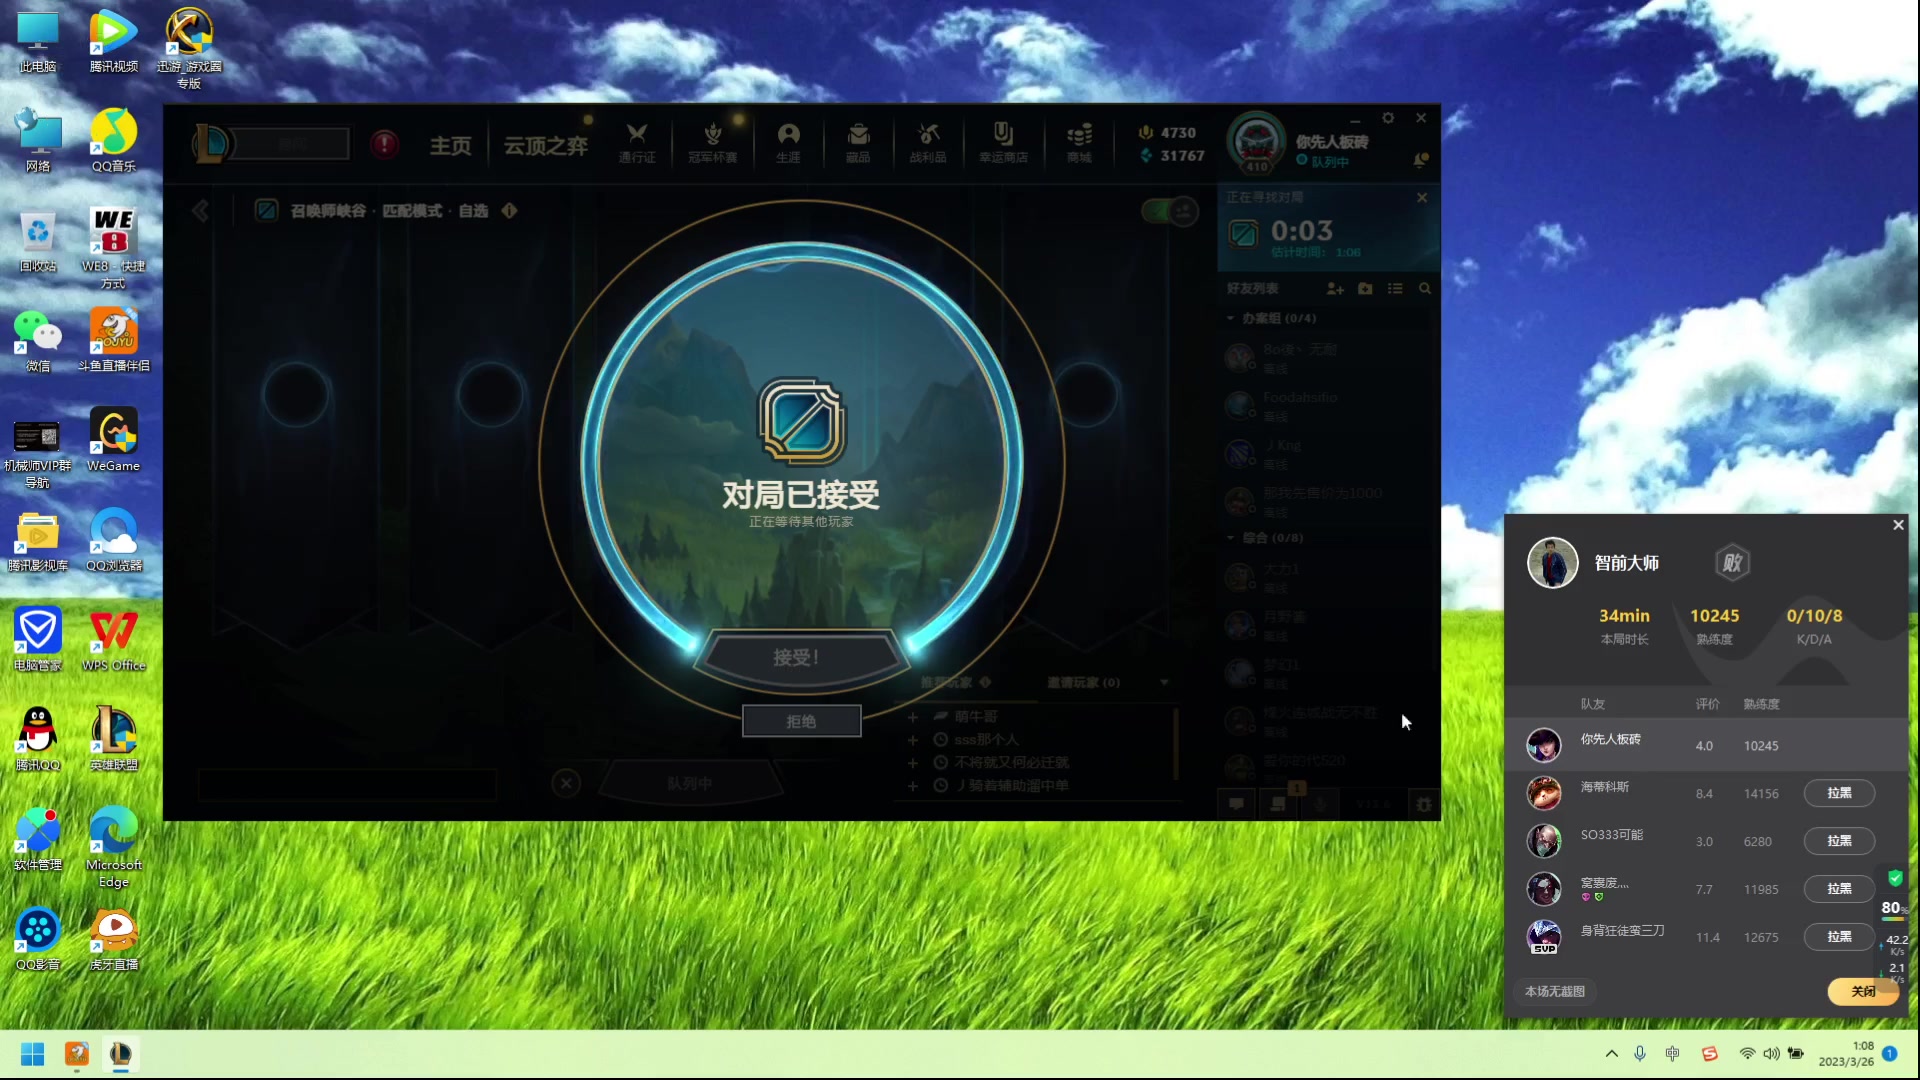Toggle the open party switch
Viewport: 1920px width, 1080px height.
pos(1169,211)
